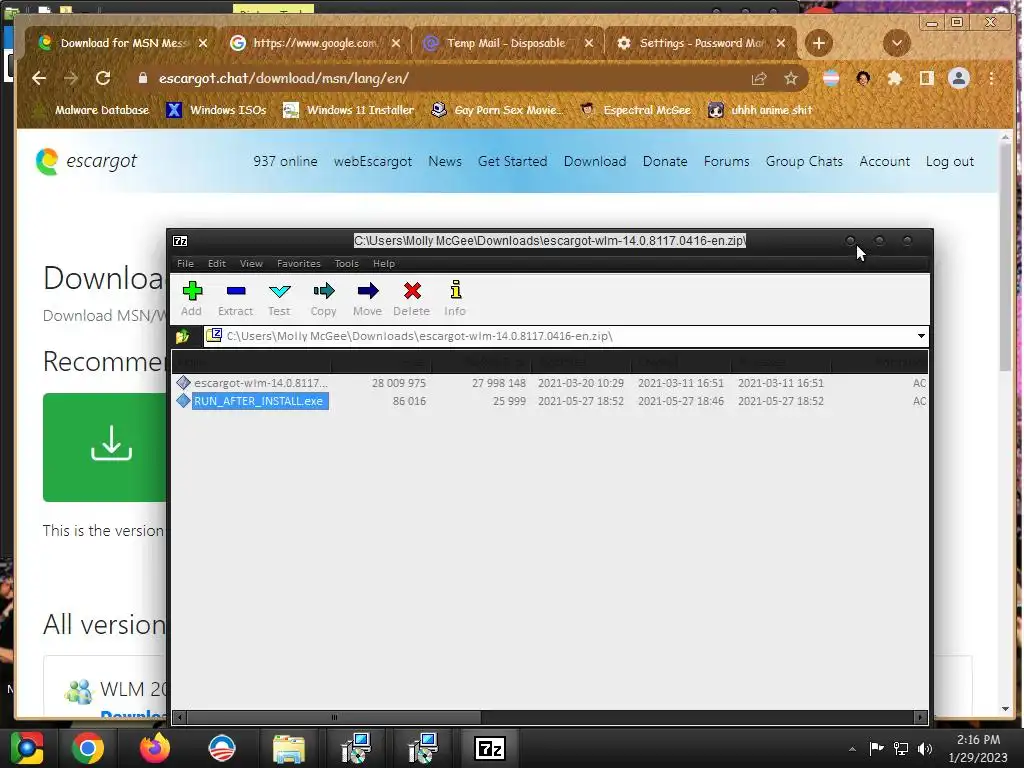Click the escargot logo on website
The image size is (1024, 768).
click(86, 161)
